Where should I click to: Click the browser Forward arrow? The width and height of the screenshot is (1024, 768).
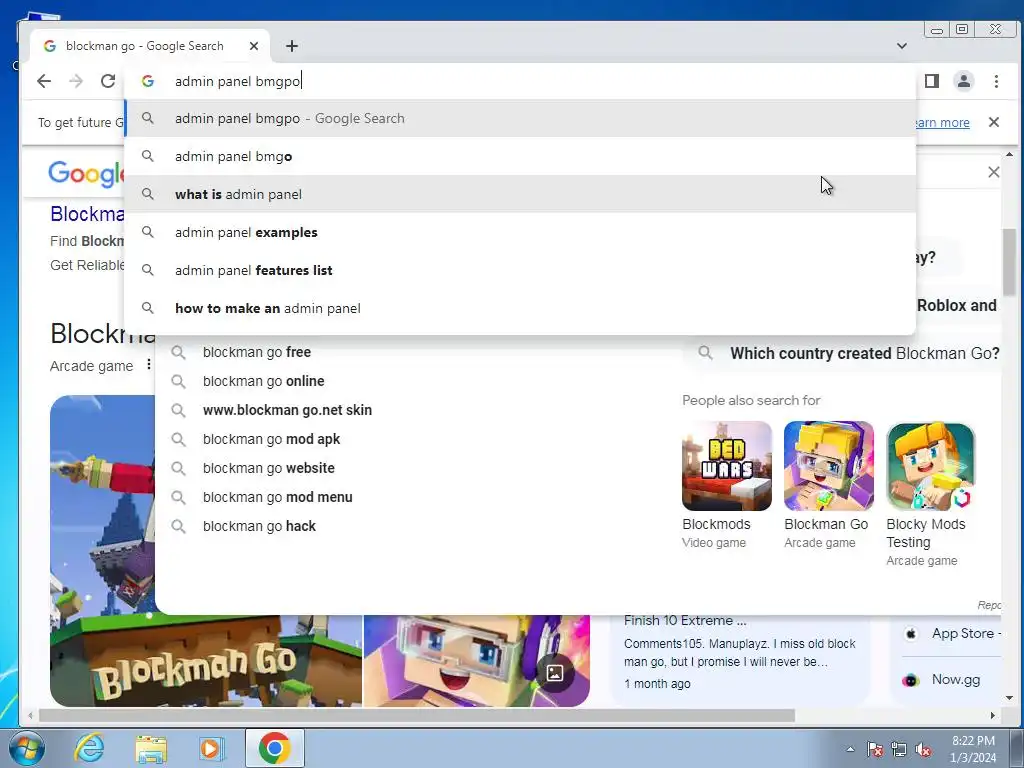pyautogui.click(x=76, y=81)
